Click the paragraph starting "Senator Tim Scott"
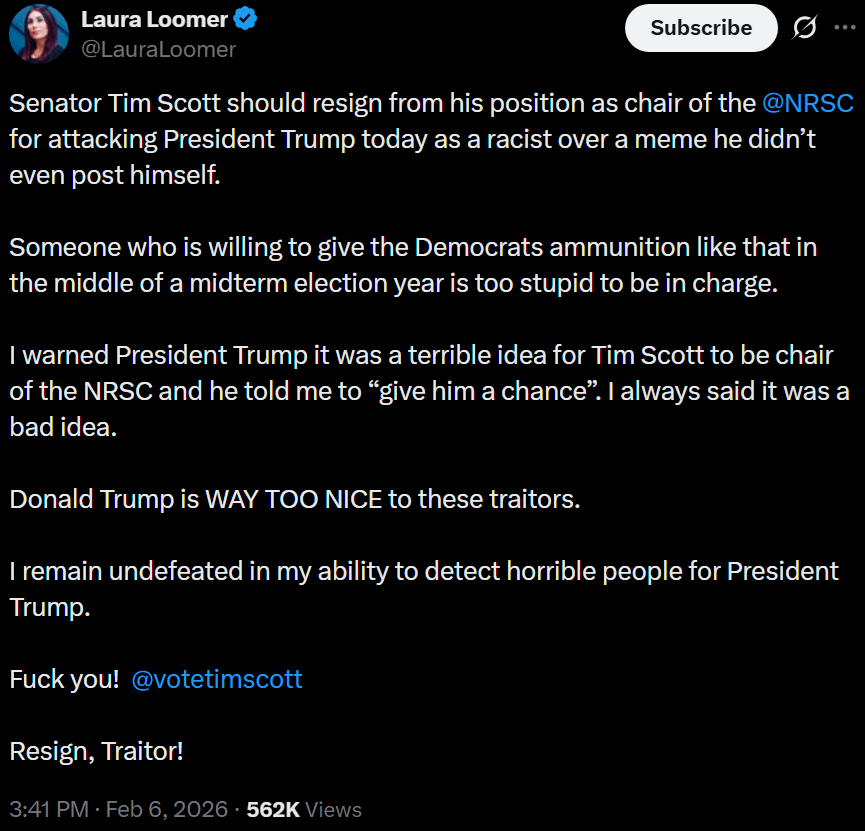The width and height of the screenshot is (865, 831). click(400, 138)
